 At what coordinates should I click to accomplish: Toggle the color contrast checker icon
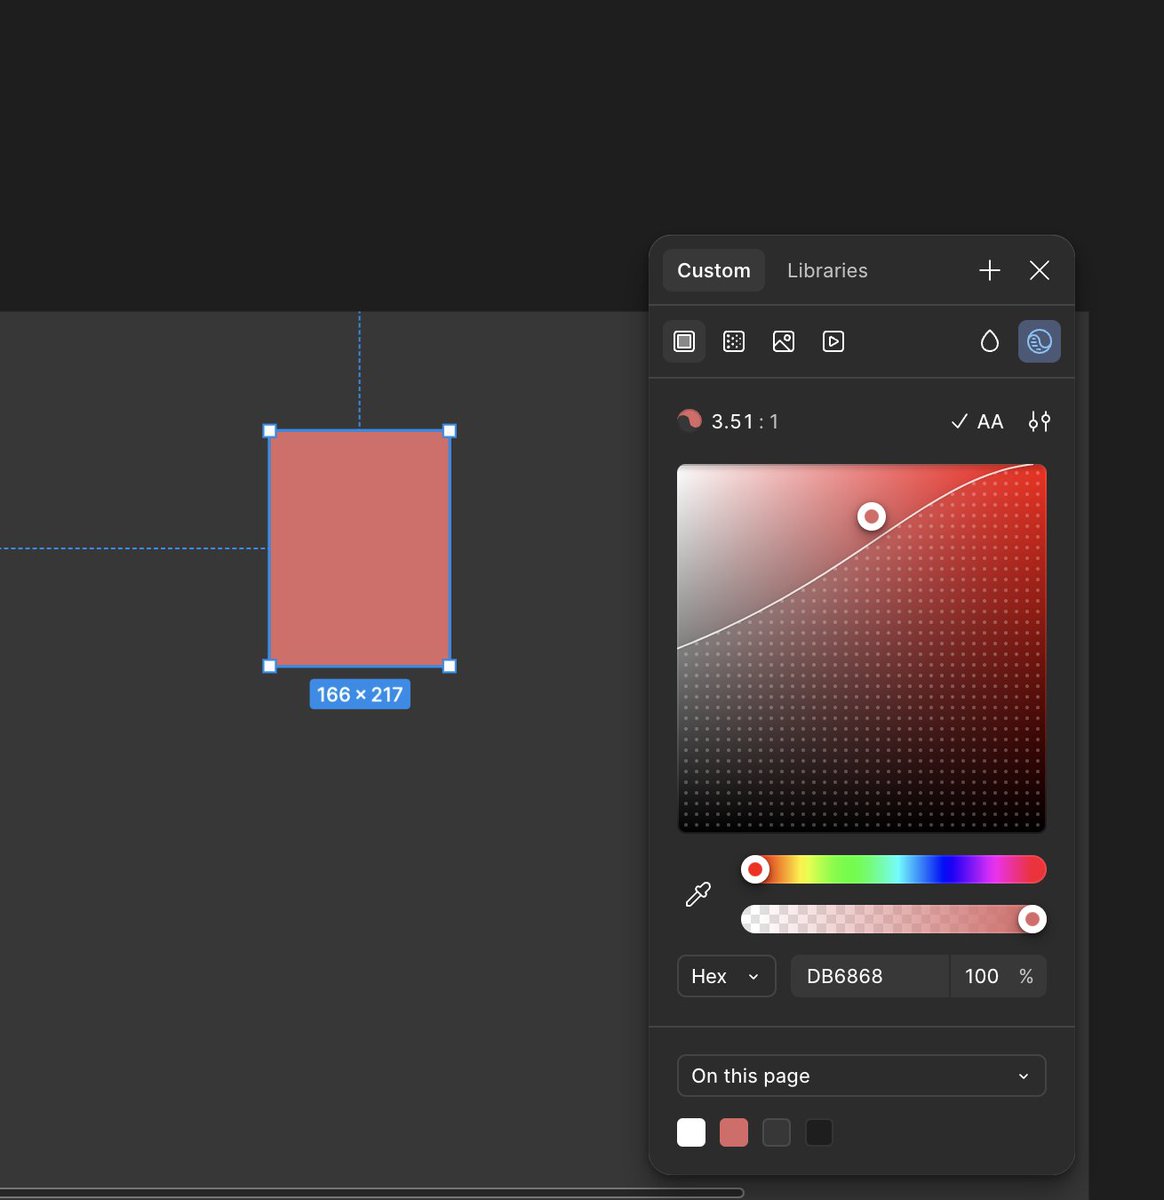1039,342
